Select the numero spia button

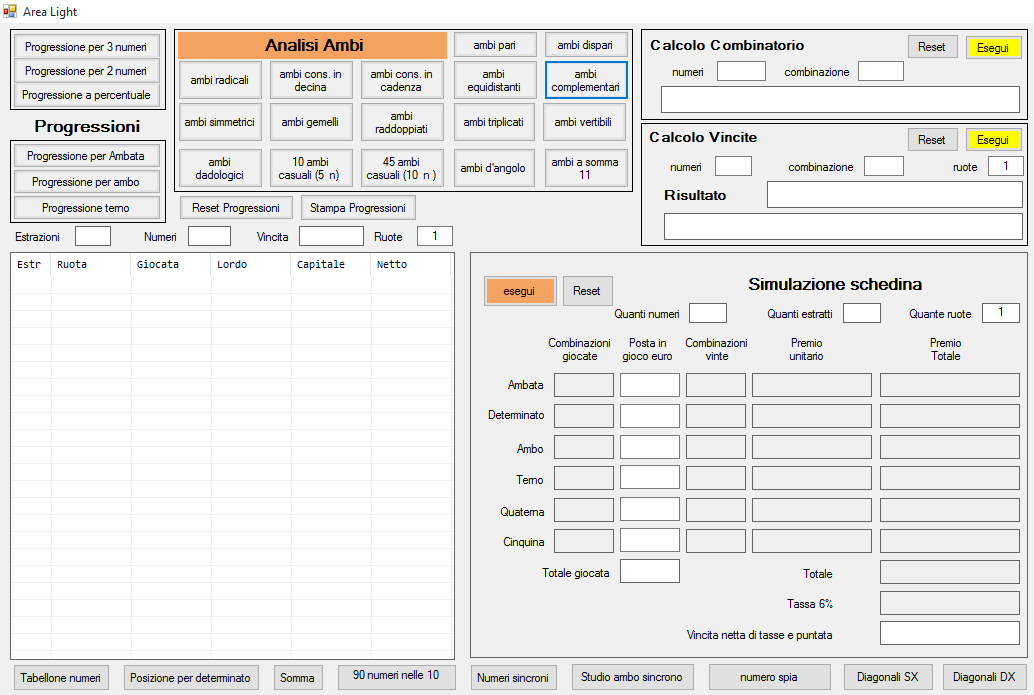(769, 677)
